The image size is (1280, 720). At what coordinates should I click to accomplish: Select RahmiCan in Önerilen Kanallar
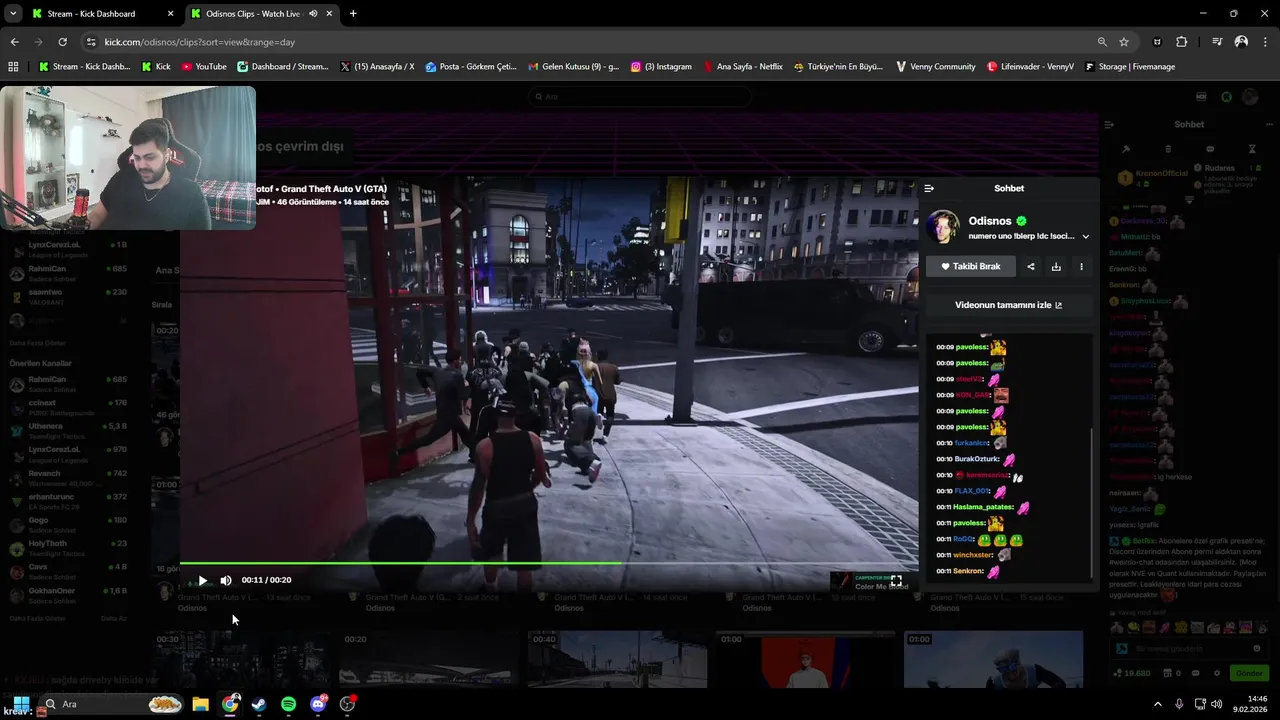(x=68, y=384)
